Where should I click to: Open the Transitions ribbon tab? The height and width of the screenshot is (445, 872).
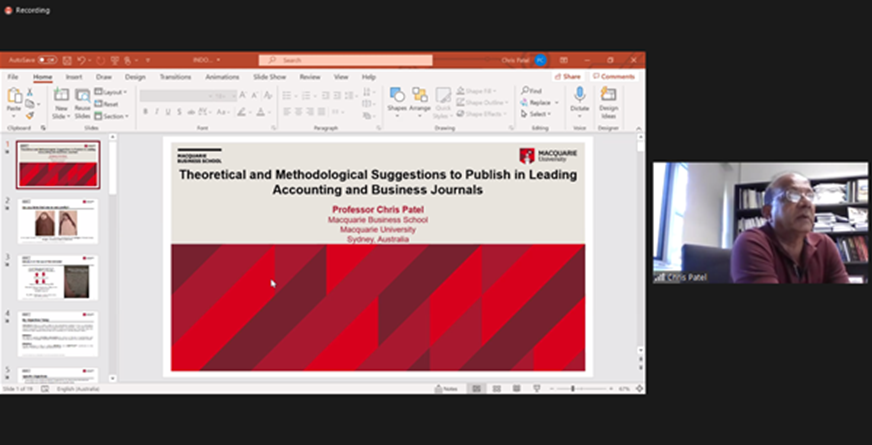(x=175, y=76)
